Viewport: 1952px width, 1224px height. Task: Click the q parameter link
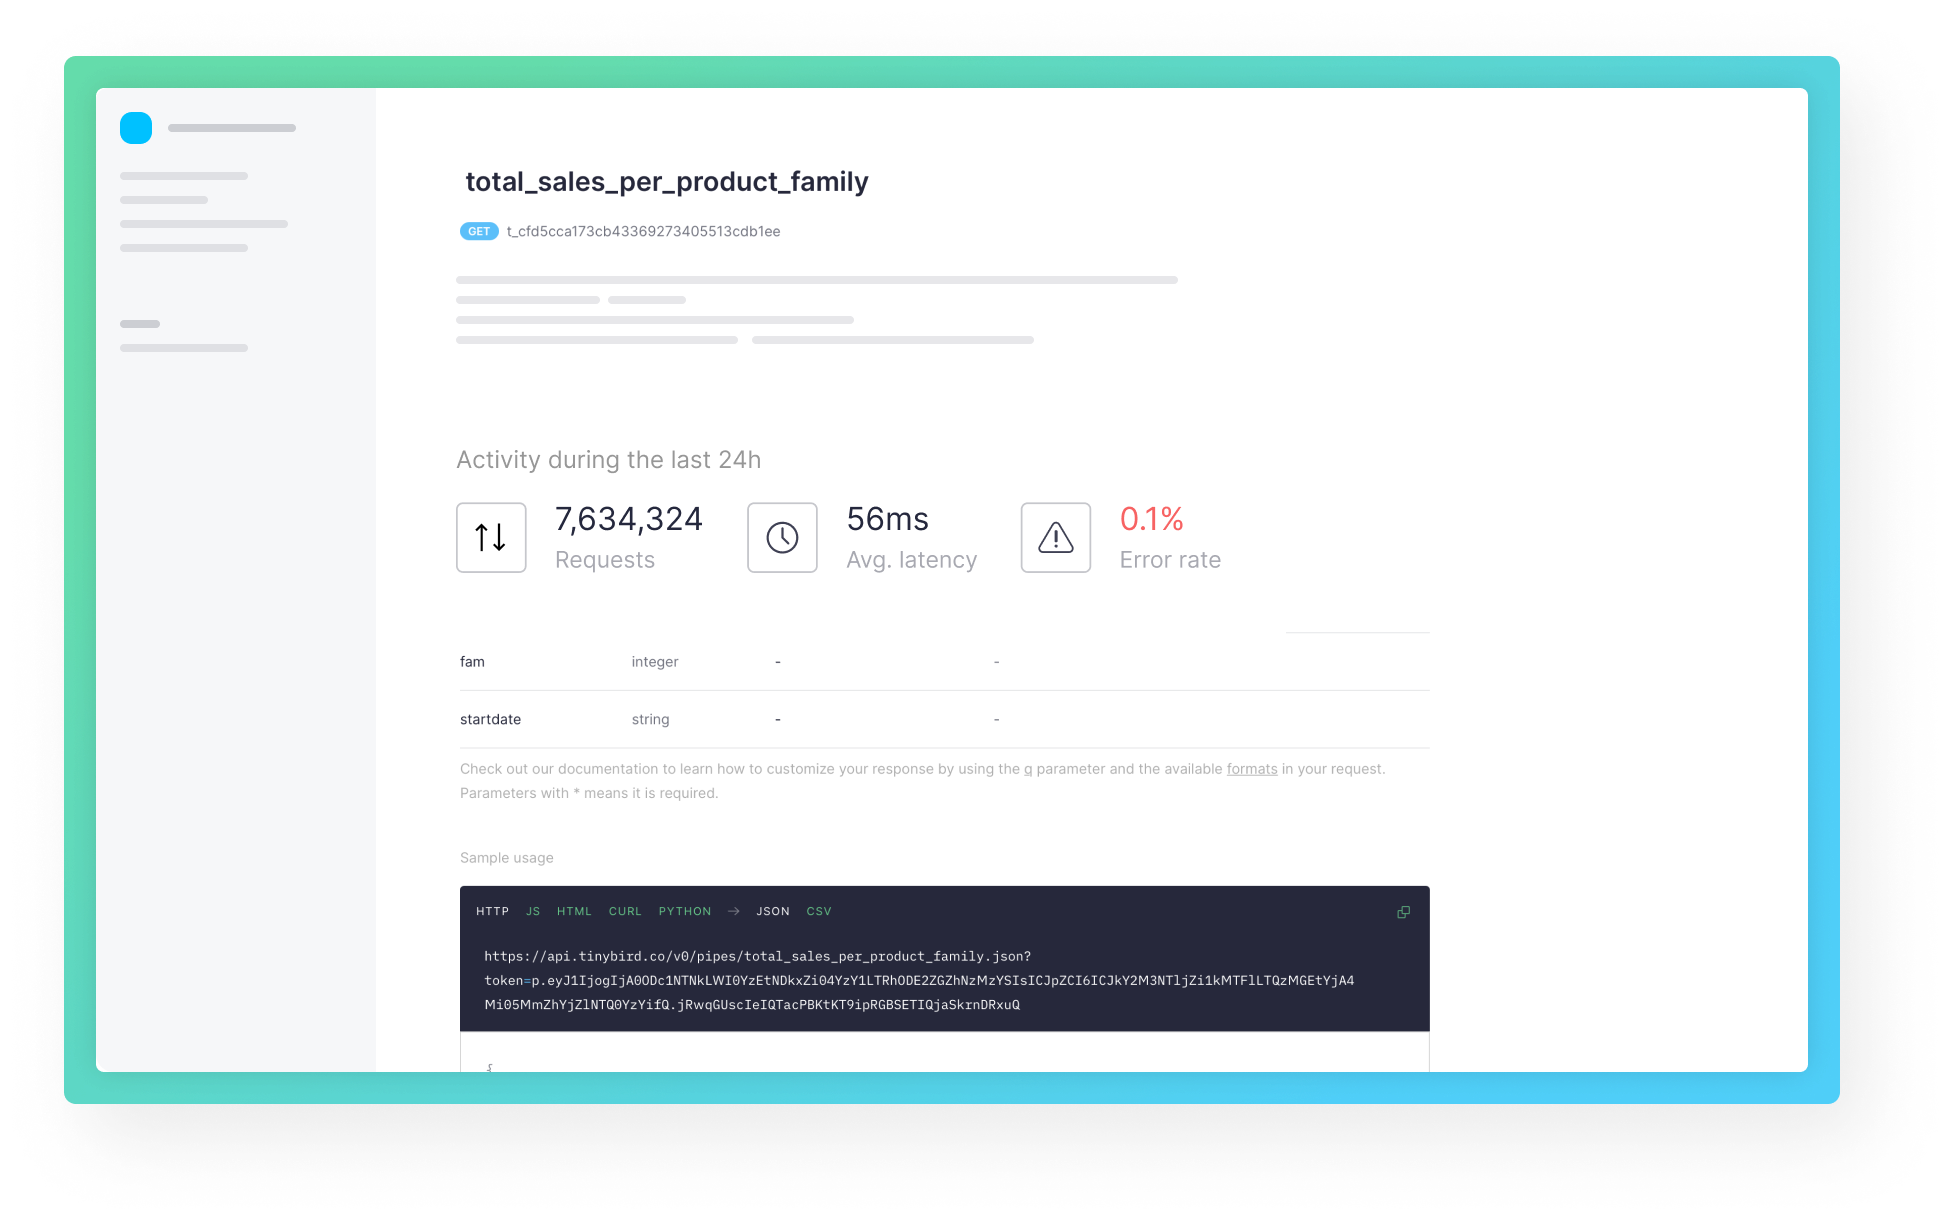coord(1024,768)
